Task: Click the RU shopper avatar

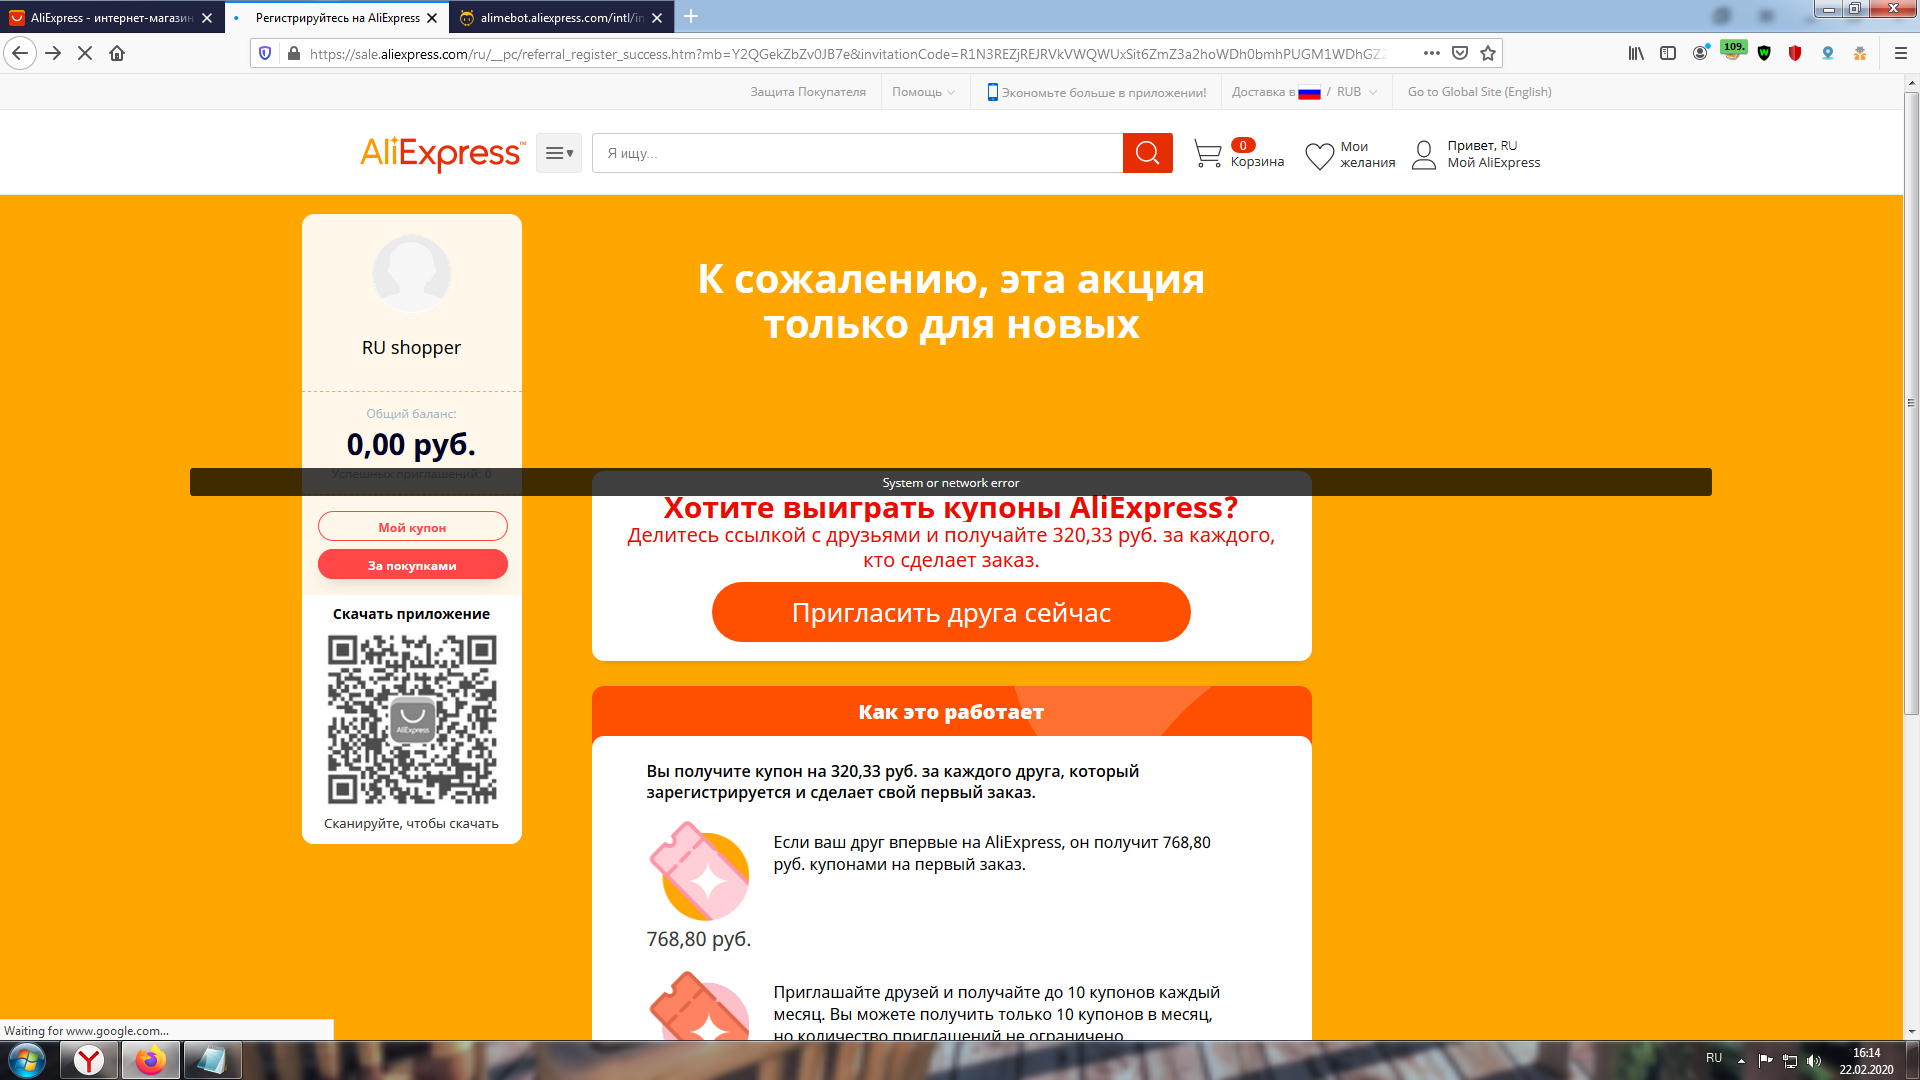Action: (412, 273)
